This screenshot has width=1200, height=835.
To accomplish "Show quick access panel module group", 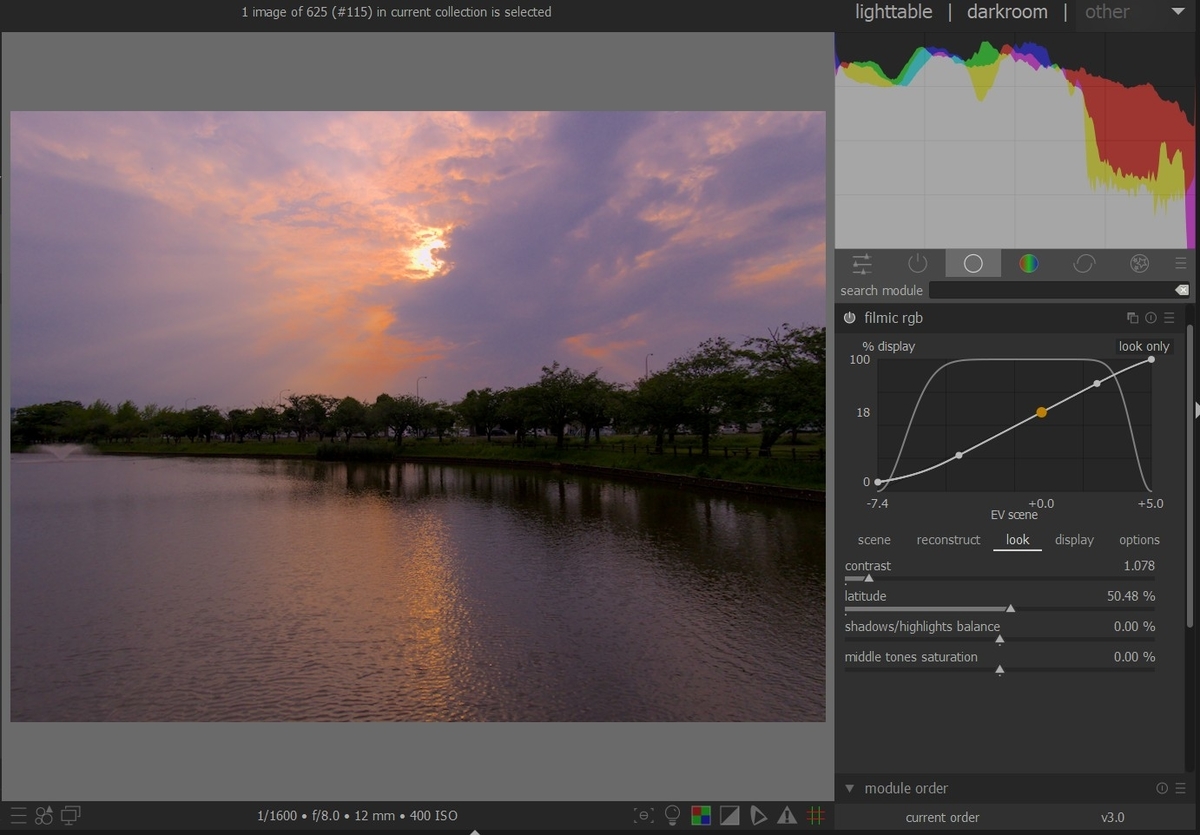I will pyautogui.click(x=861, y=264).
